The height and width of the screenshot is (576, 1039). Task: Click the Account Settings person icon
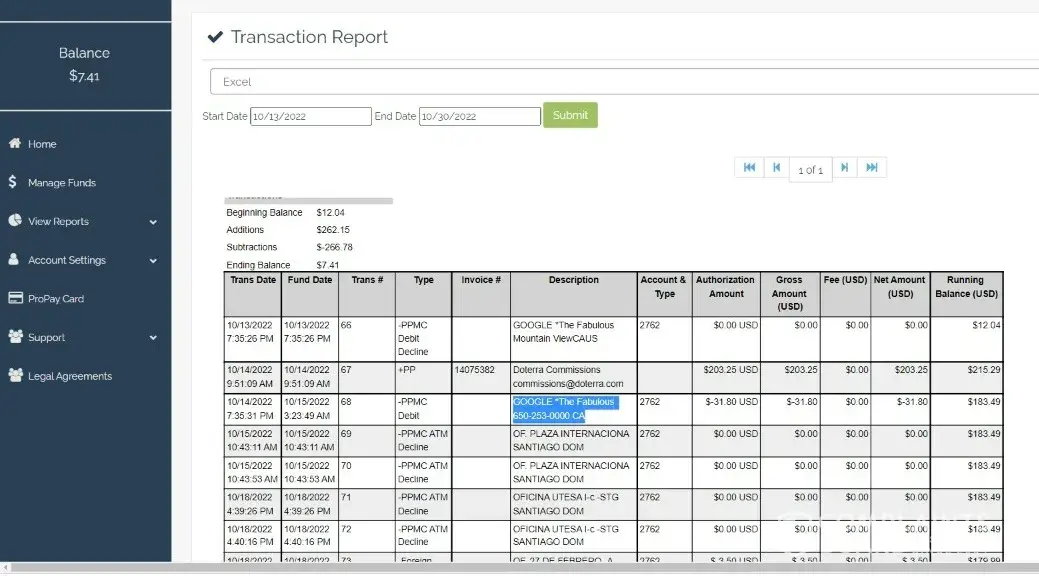point(14,260)
